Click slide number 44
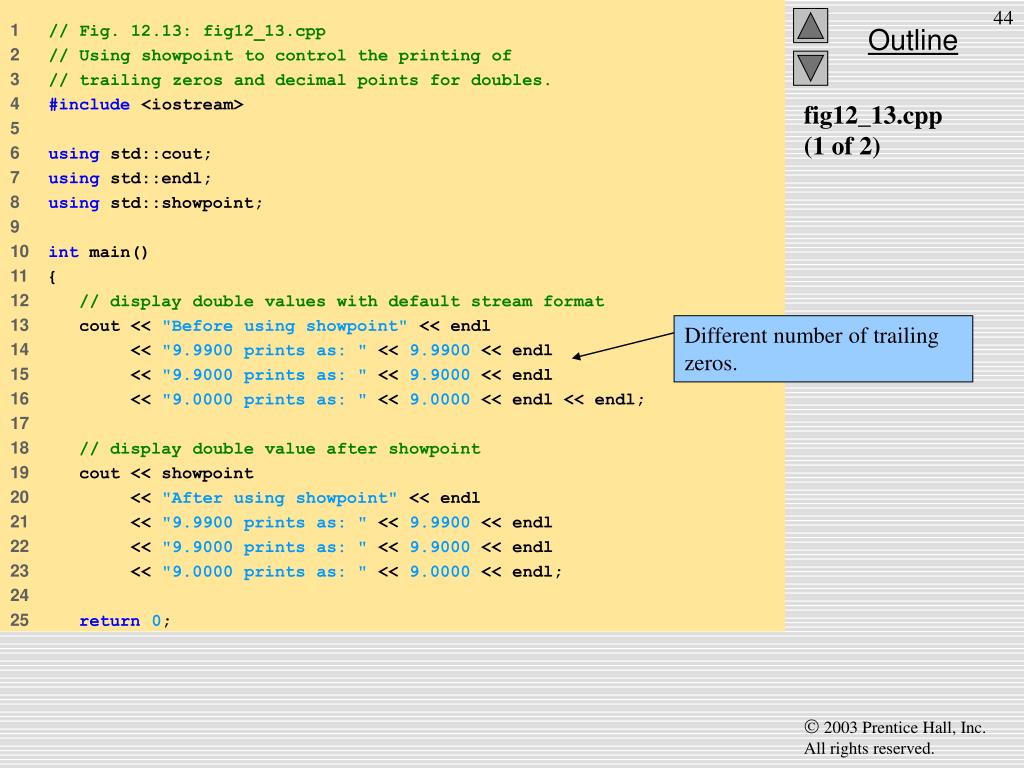 (1002, 19)
